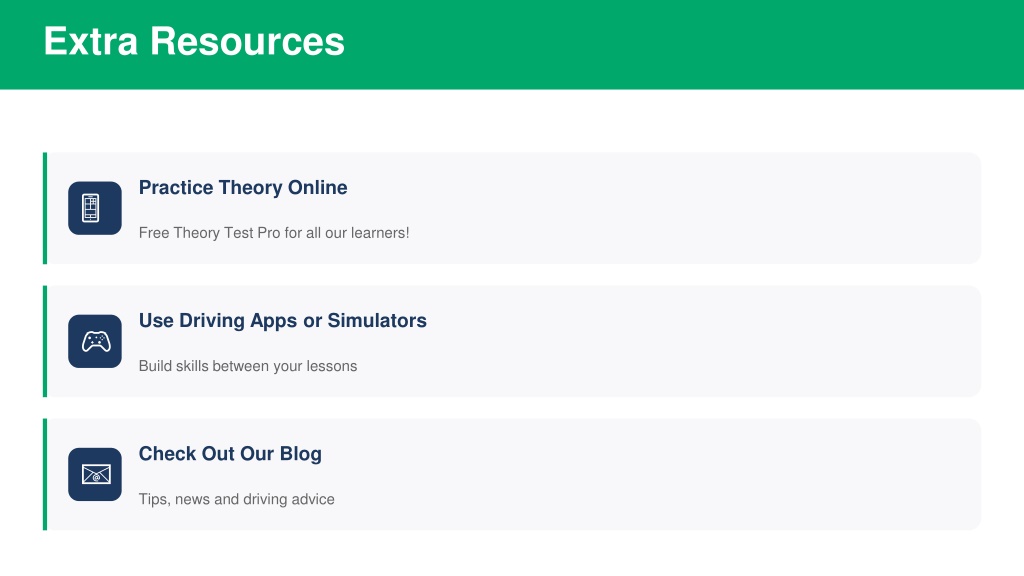Click white gap between header and first card
Screen dimensions: 1024x576
[x=512, y=120]
